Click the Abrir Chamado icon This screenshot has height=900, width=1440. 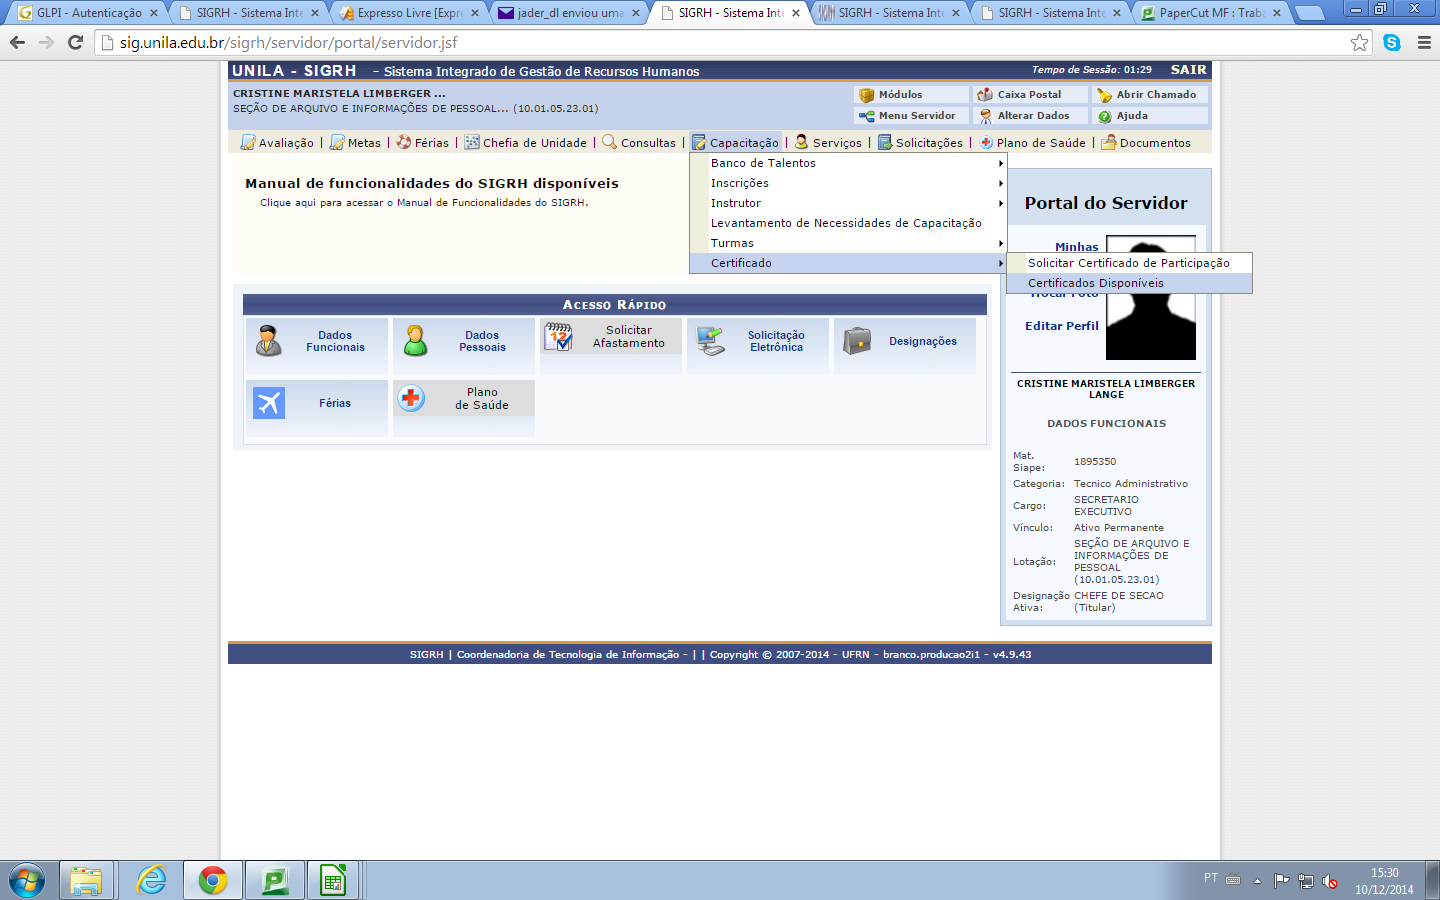coord(1104,95)
